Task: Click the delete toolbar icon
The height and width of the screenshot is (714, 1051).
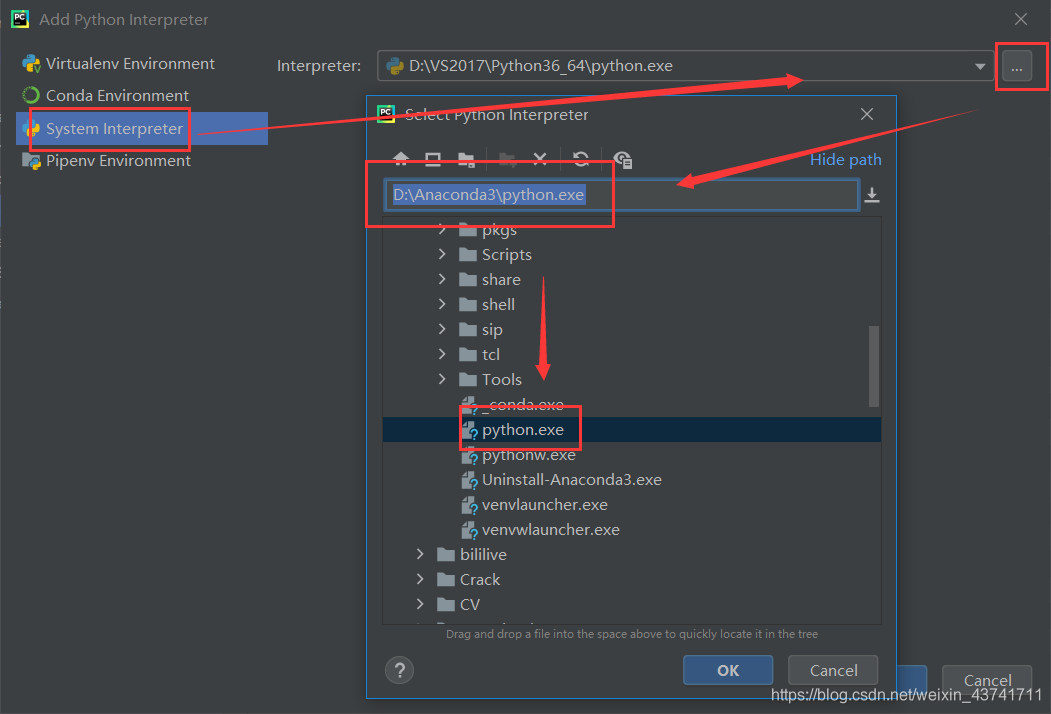Action: tap(540, 159)
